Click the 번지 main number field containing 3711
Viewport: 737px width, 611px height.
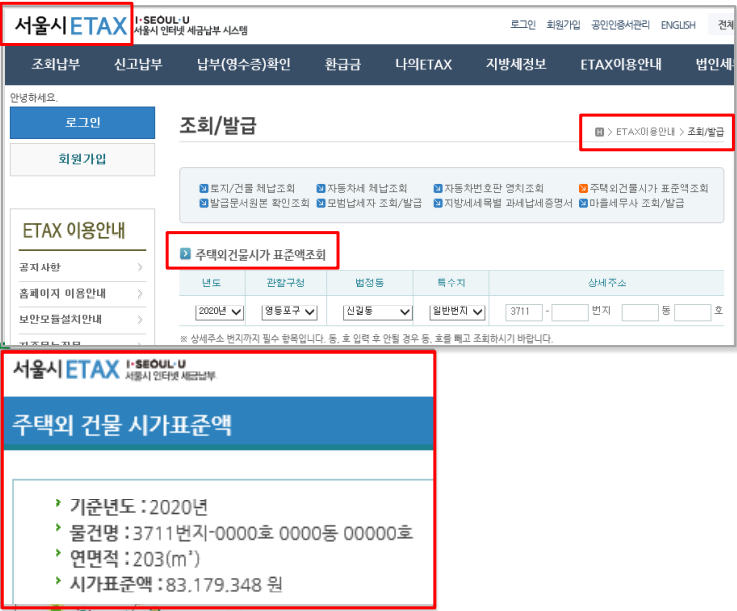coord(524,312)
